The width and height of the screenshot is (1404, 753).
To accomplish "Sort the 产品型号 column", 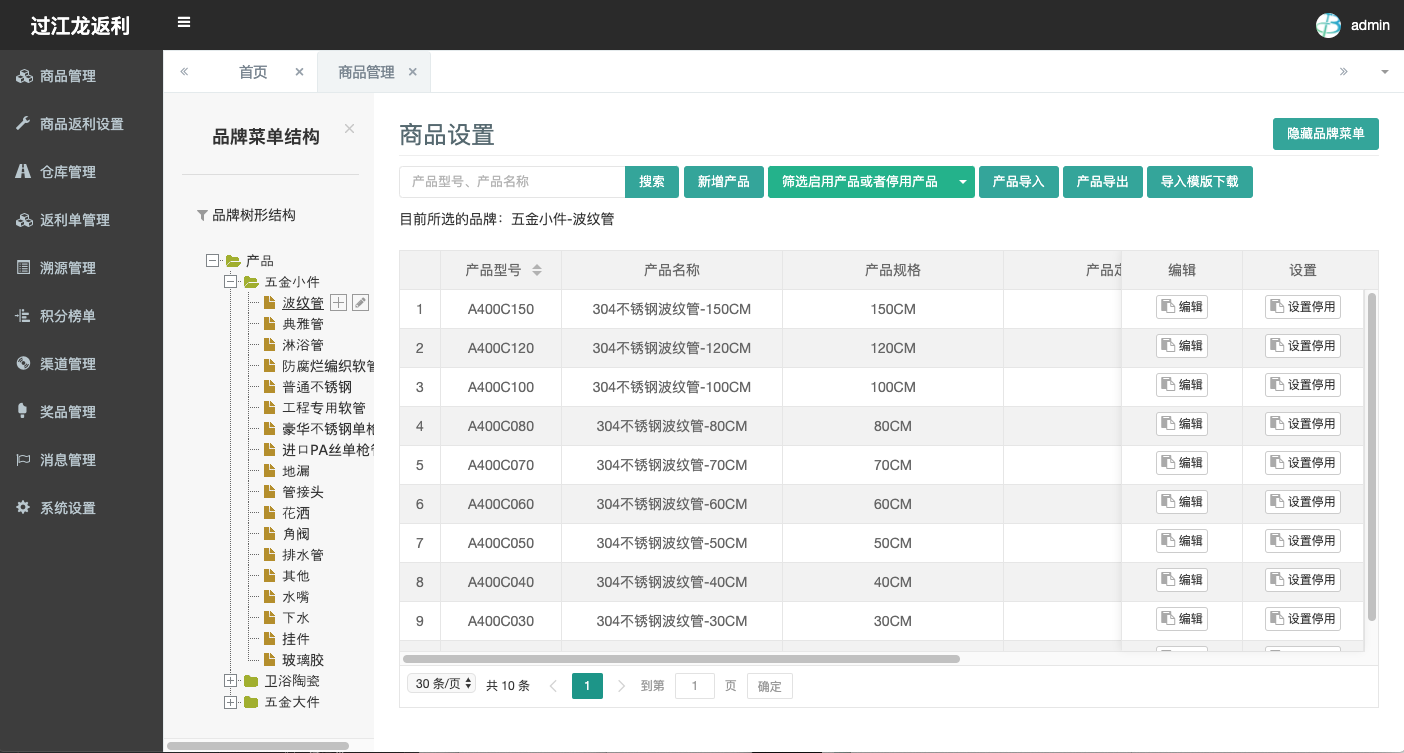I will tap(537, 270).
